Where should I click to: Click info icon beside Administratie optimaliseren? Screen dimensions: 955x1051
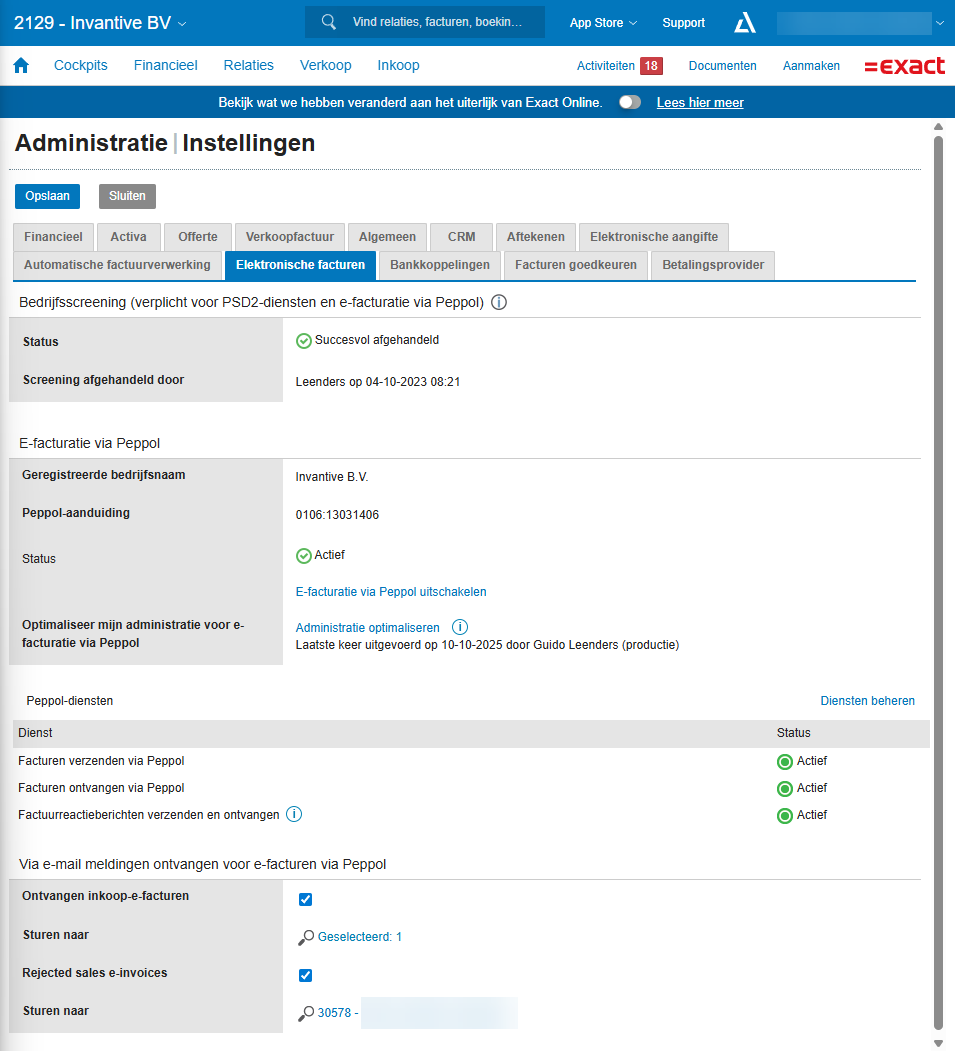pos(460,628)
